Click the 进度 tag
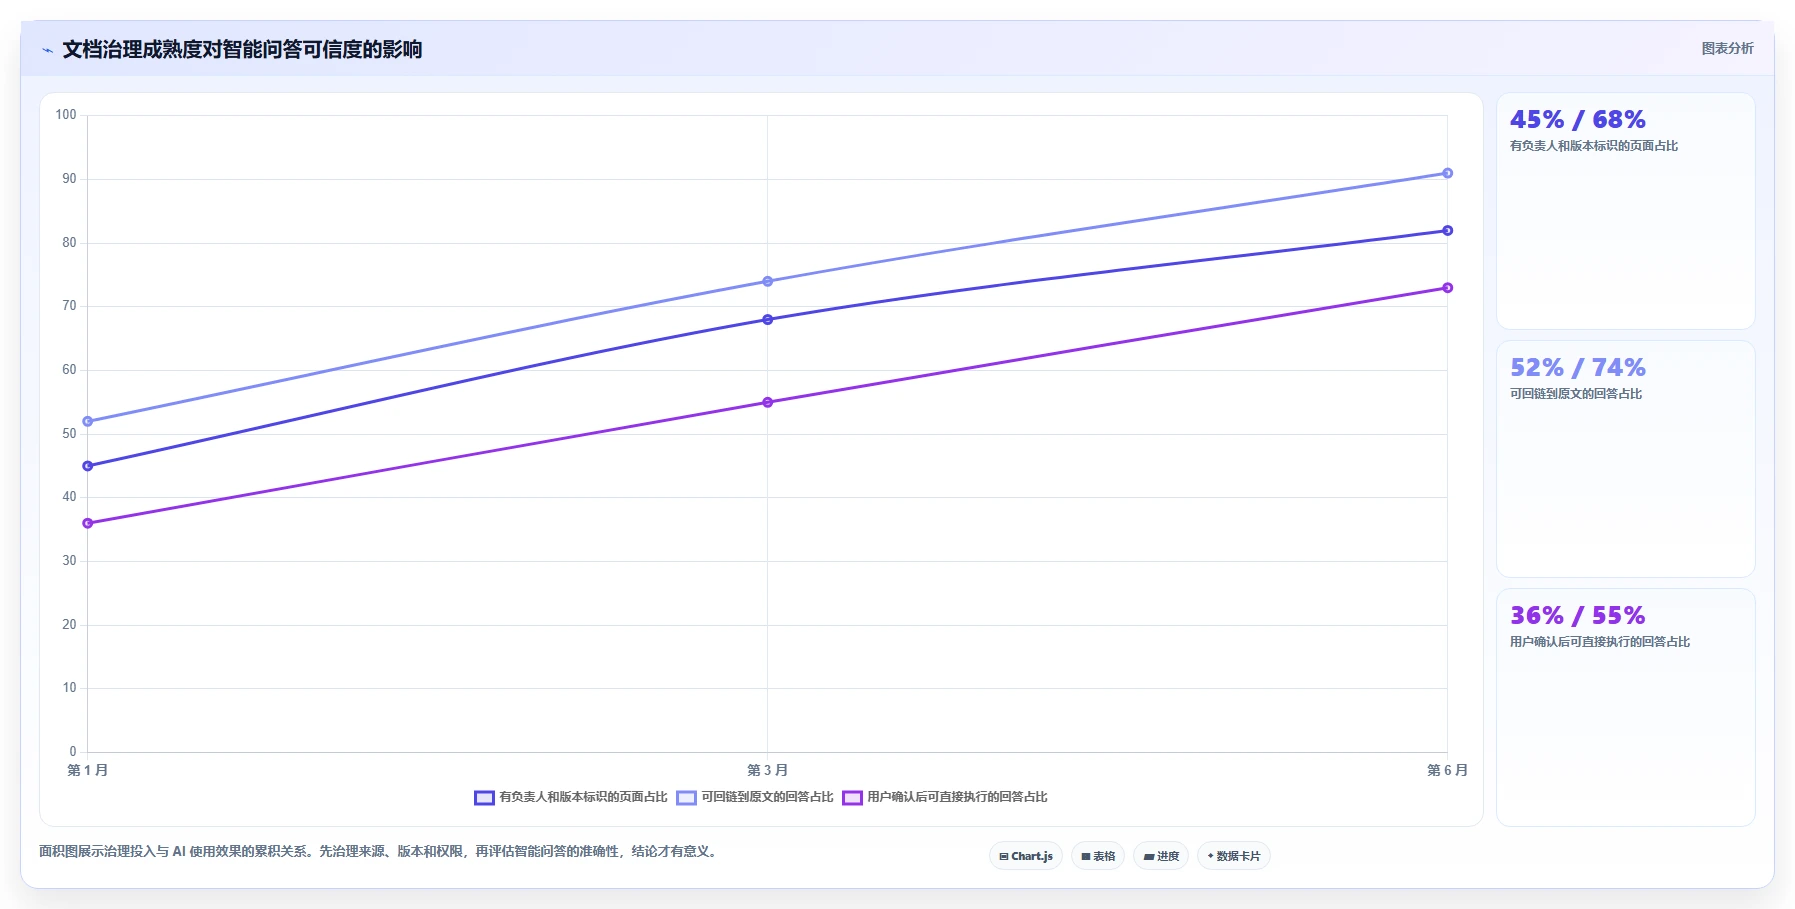The image size is (1795, 909). click(1161, 856)
